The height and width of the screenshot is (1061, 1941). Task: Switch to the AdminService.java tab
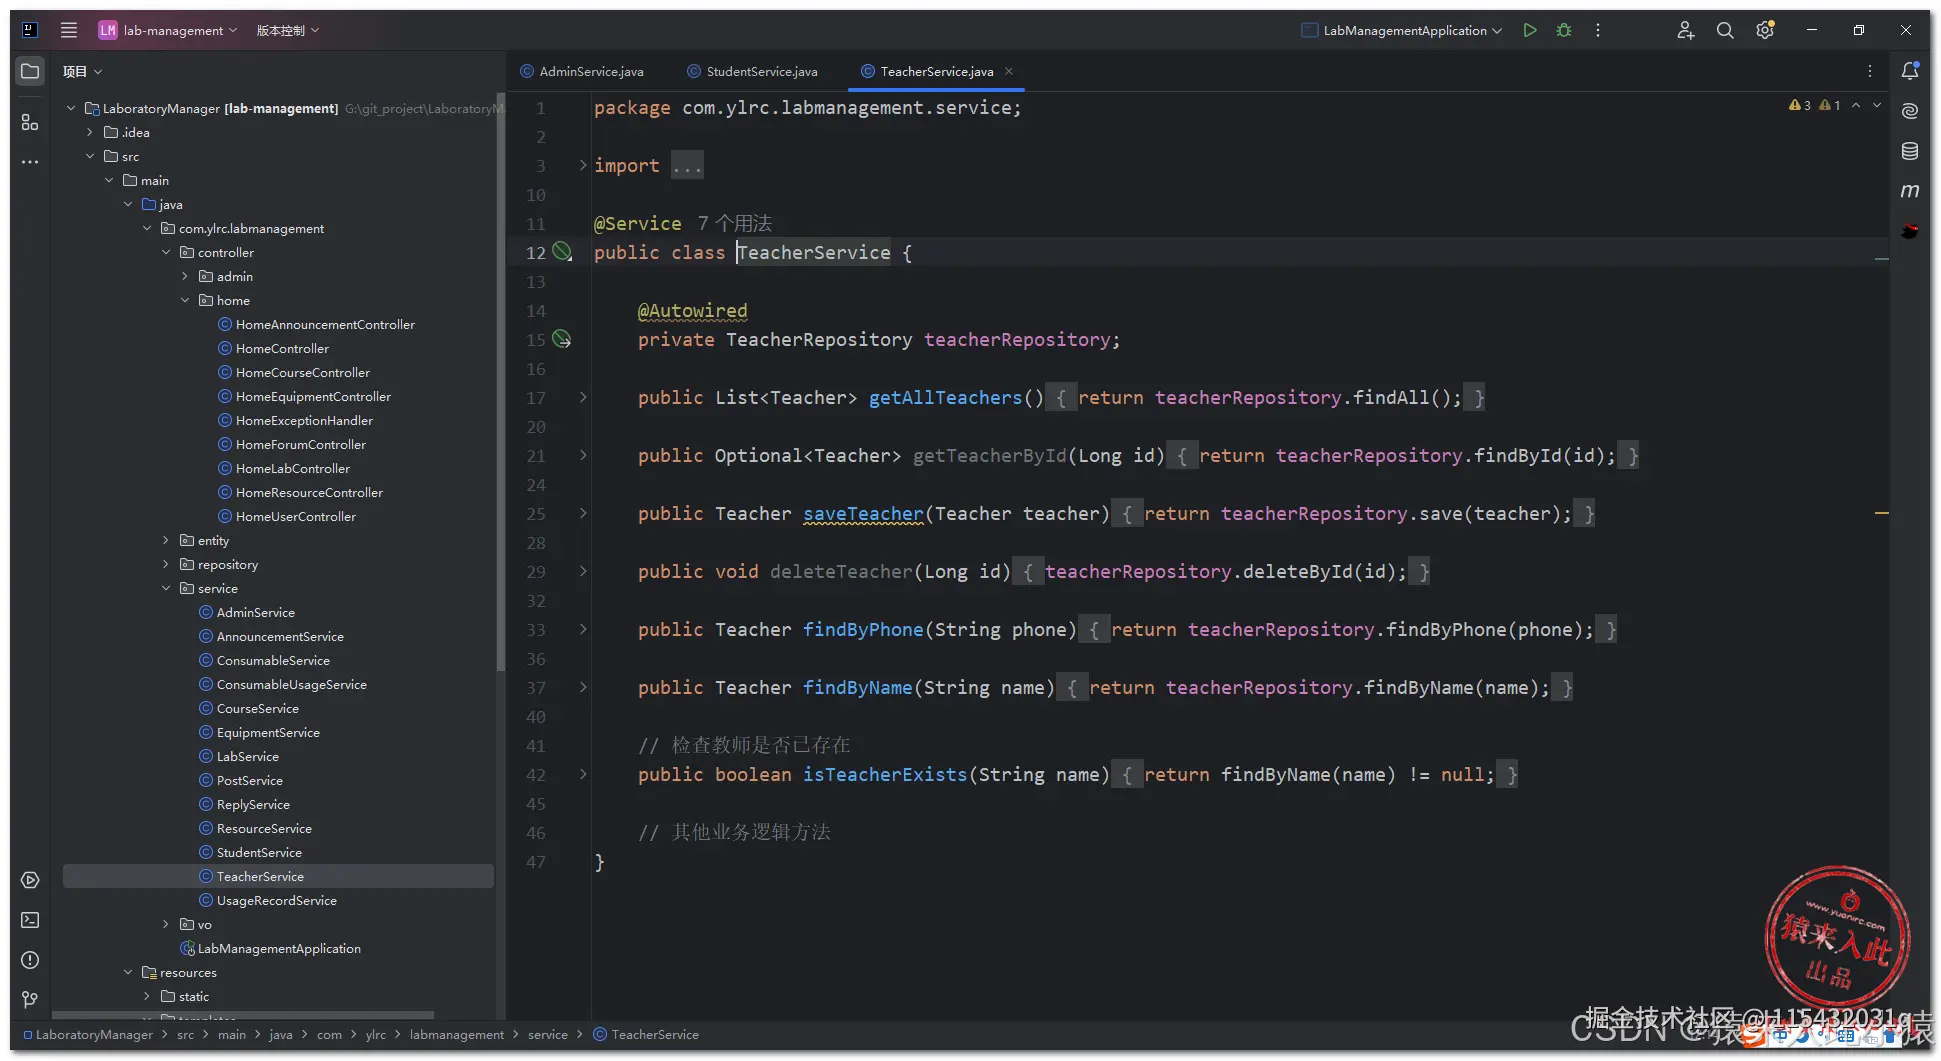pos(590,71)
